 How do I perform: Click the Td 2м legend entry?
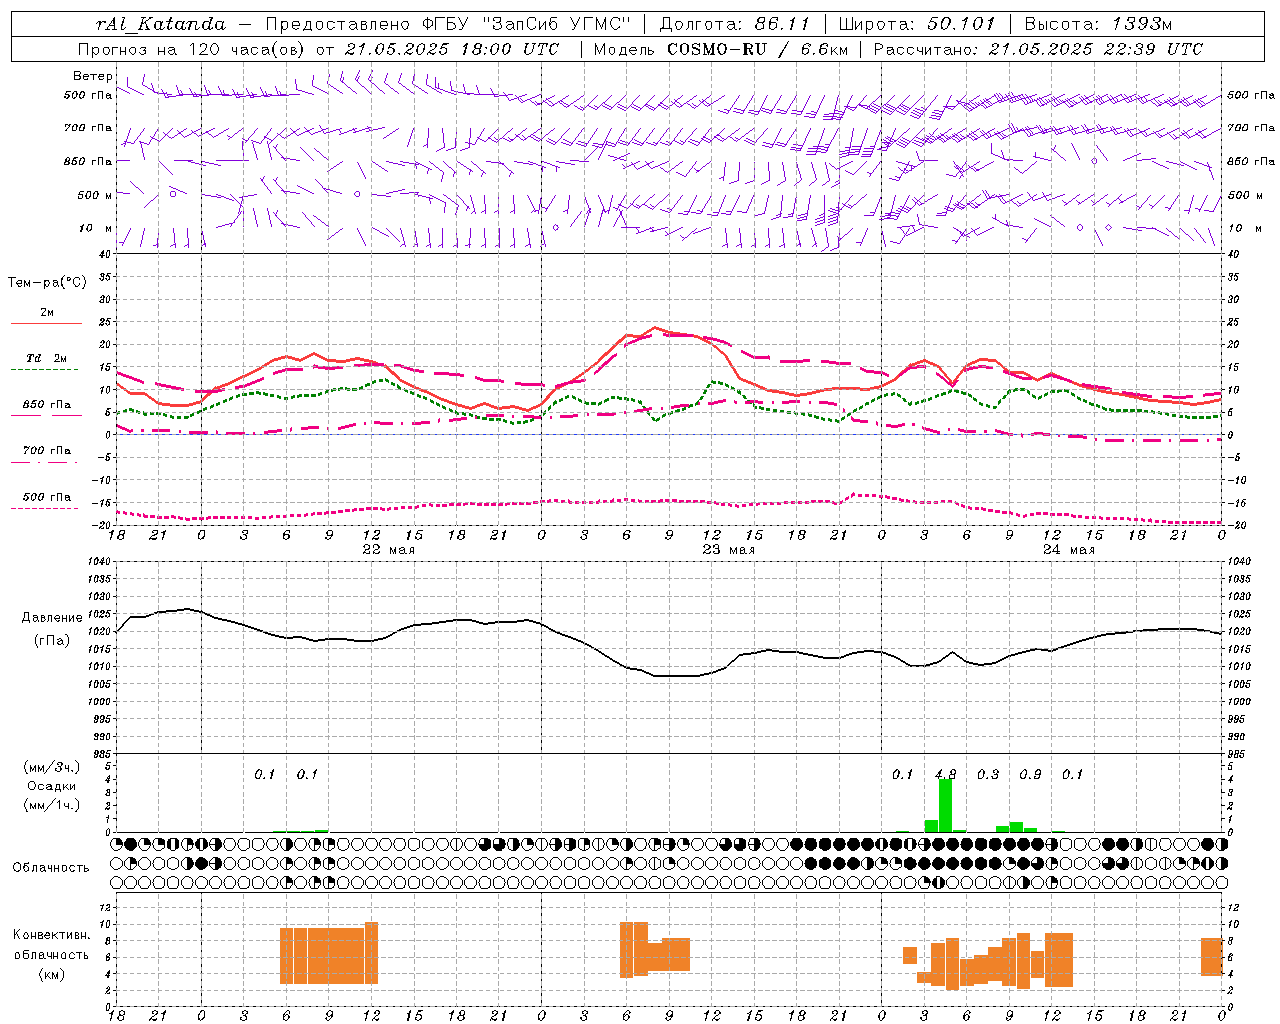pyautogui.click(x=47, y=358)
